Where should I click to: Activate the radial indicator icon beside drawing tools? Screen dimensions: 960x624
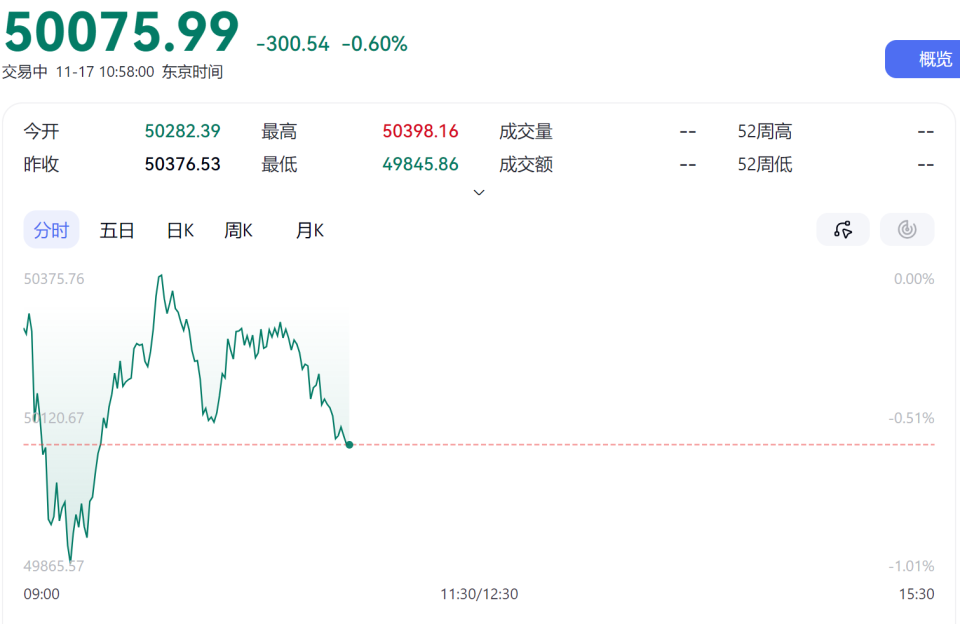click(907, 229)
